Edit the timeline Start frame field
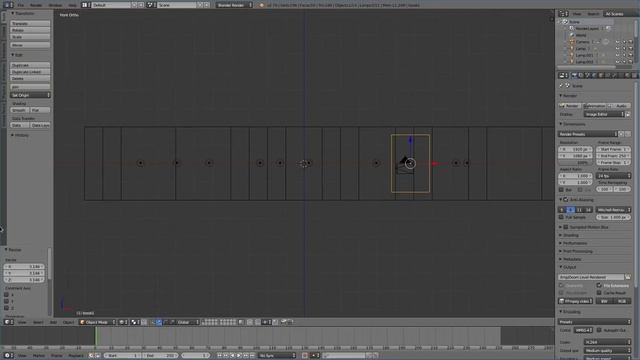Image resolution: width=640 pixels, height=360 pixels. point(121,356)
